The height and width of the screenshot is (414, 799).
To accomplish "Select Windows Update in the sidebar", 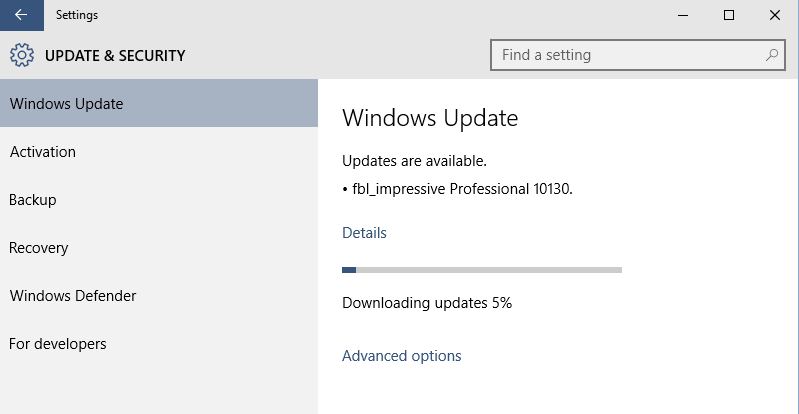I will click(159, 104).
